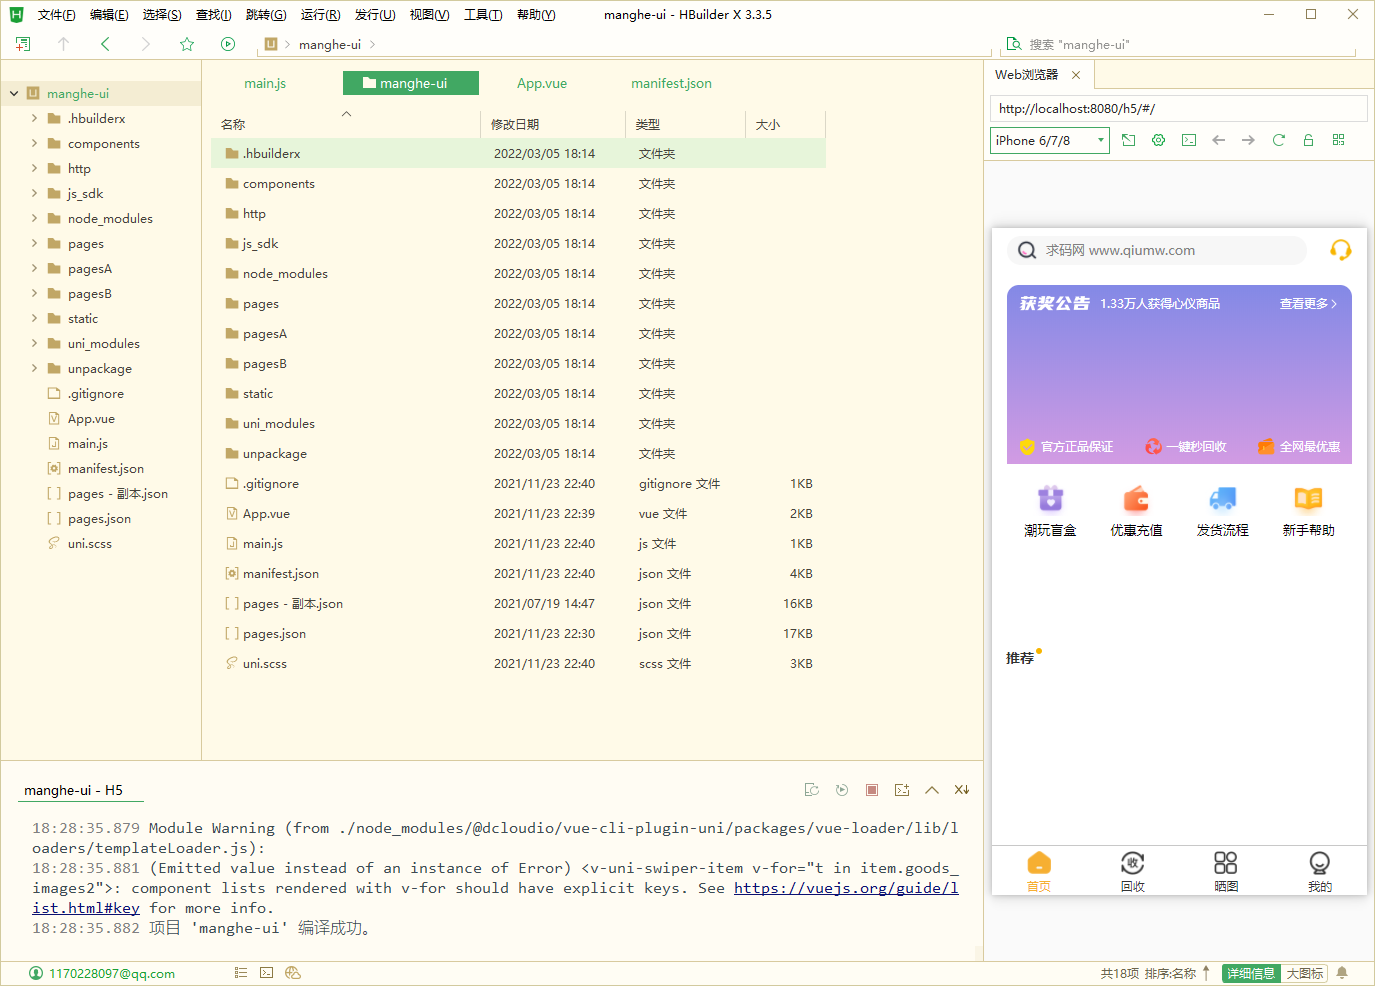
Task: Click the rerun icon in console toolbar
Action: pos(842,790)
